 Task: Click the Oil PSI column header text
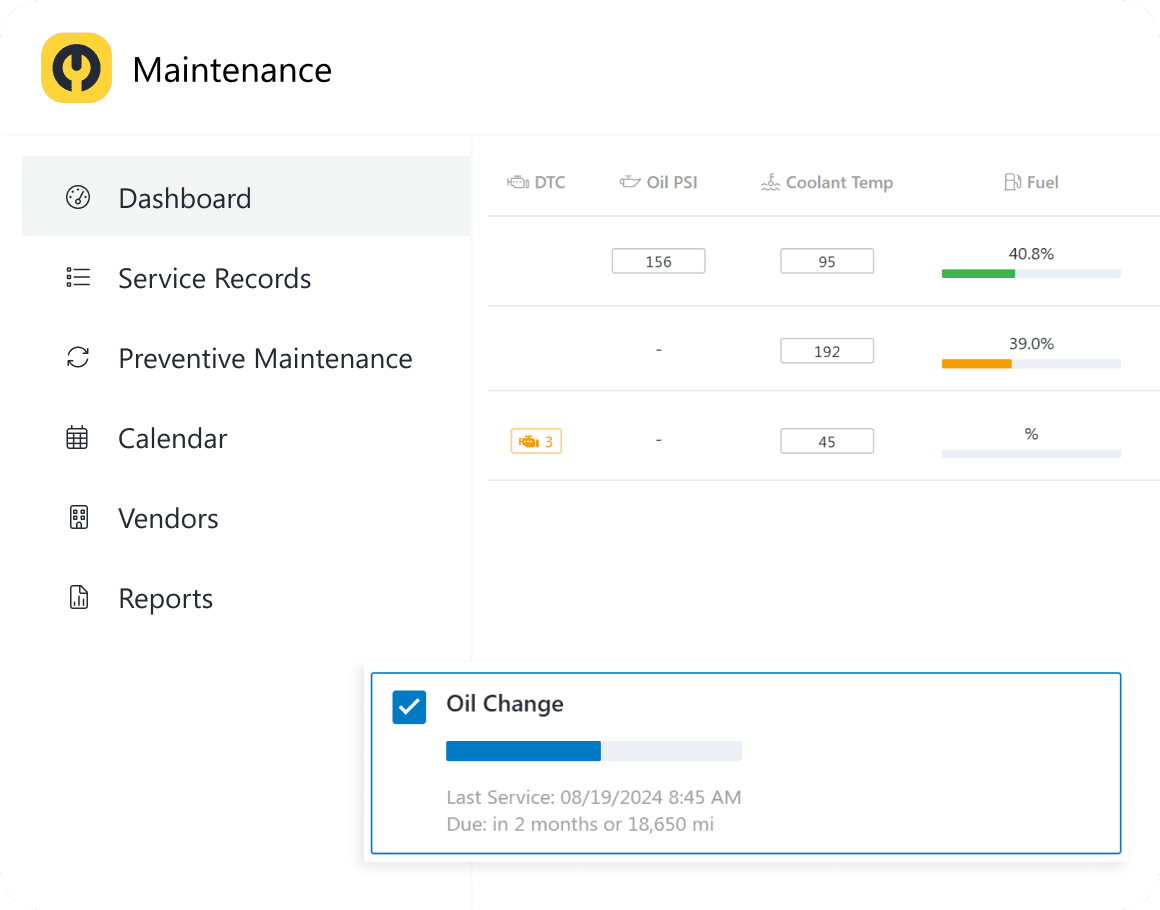coord(672,182)
